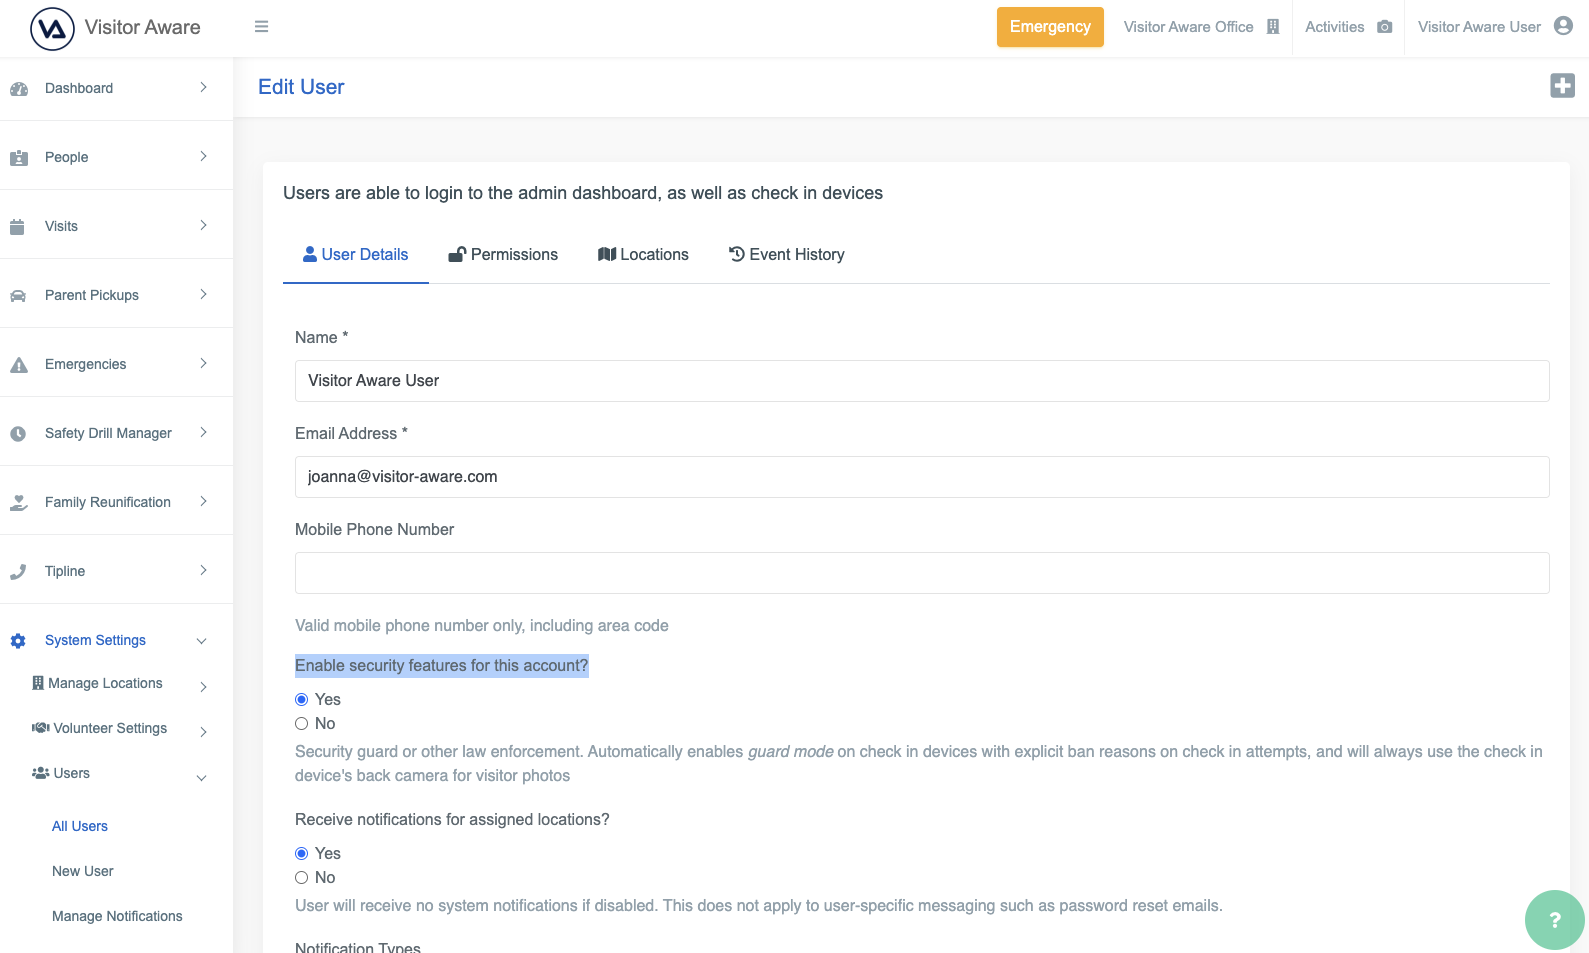Select No for enabling security features
The image size is (1589, 953).
point(301,723)
